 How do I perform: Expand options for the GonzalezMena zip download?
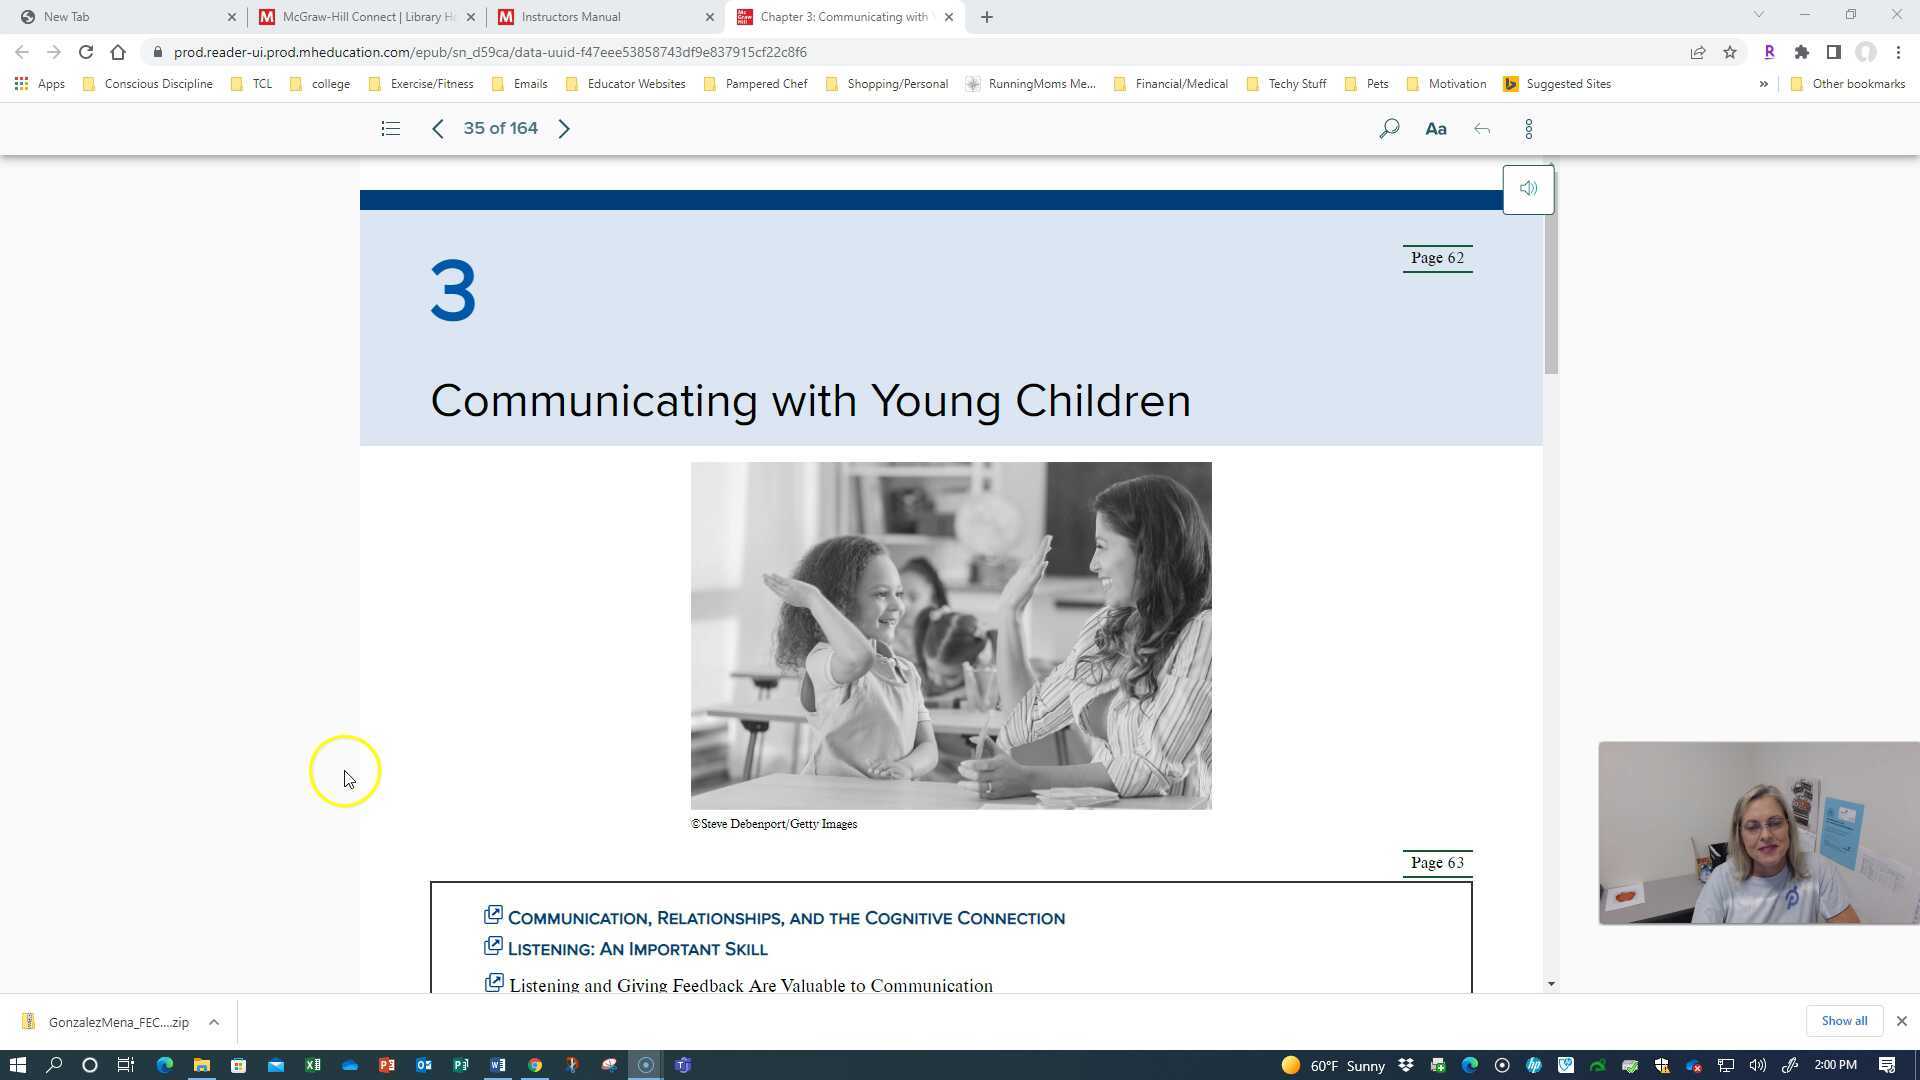[x=213, y=1021]
